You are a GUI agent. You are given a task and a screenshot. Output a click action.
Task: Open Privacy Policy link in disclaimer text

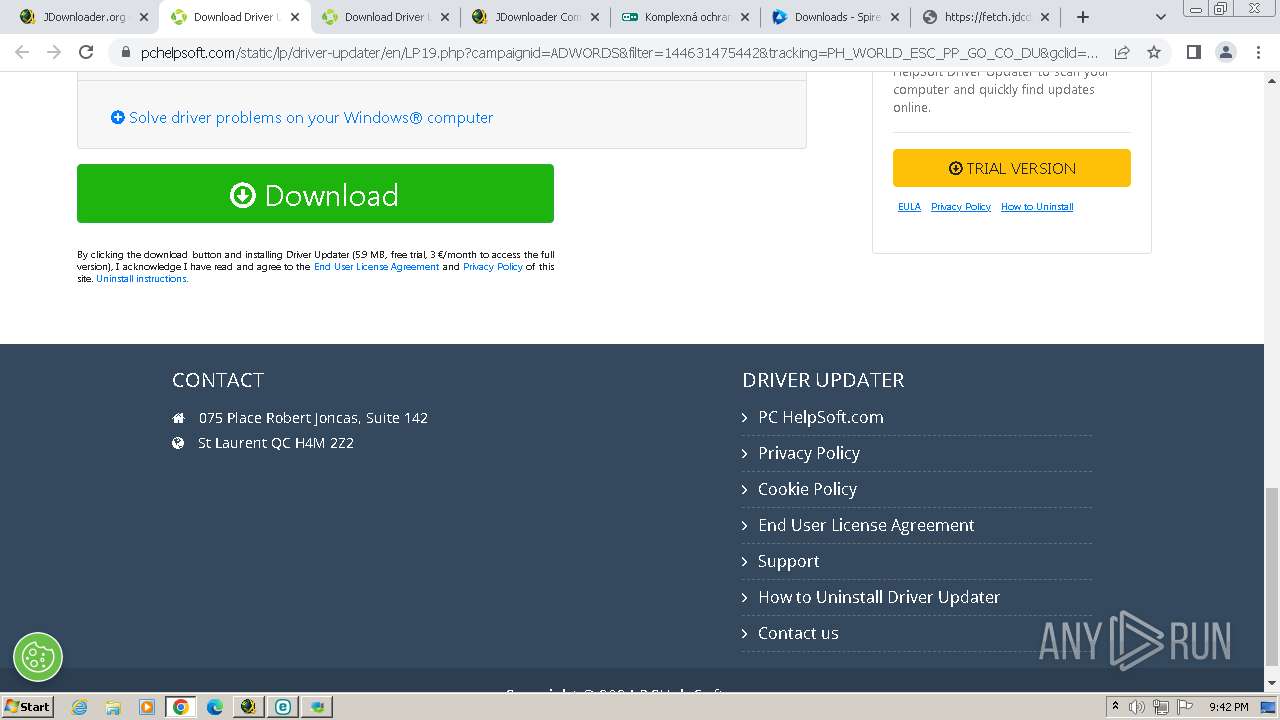tap(493, 267)
